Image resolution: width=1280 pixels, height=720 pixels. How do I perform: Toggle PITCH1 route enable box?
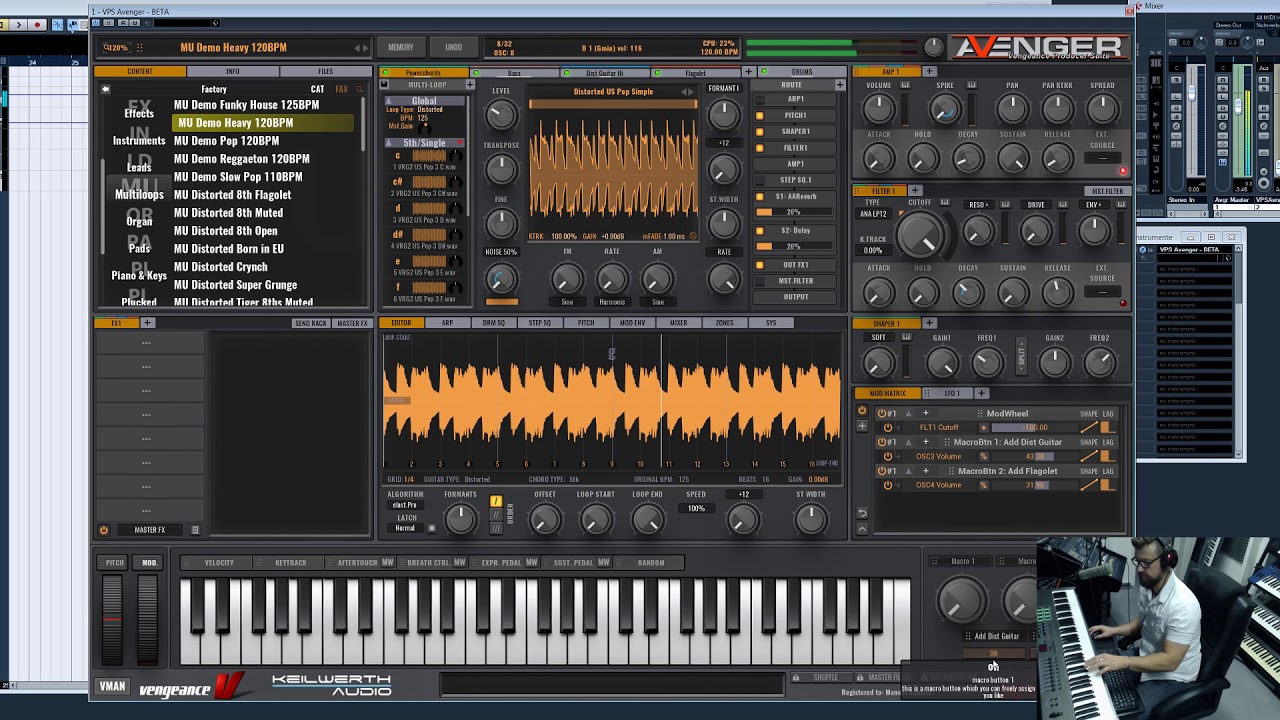[760, 116]
